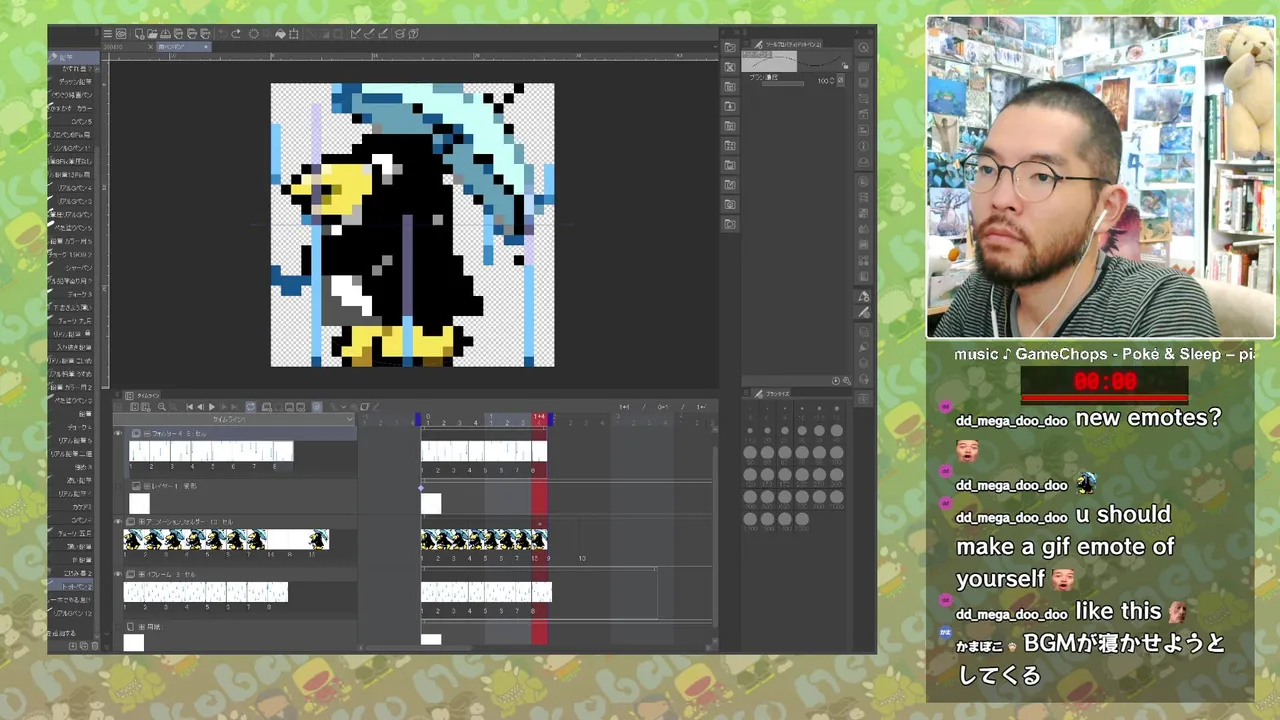The width and height of the screenshot is (1280, 720).
Task: Click the open file folder icon
Action: [152, 34]
